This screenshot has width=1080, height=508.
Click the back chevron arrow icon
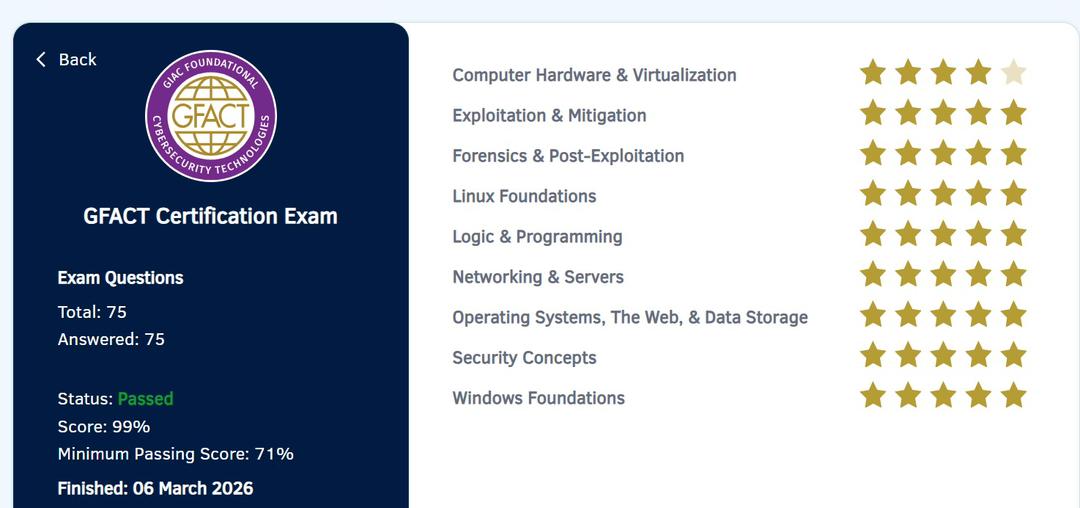click(41, 60)
